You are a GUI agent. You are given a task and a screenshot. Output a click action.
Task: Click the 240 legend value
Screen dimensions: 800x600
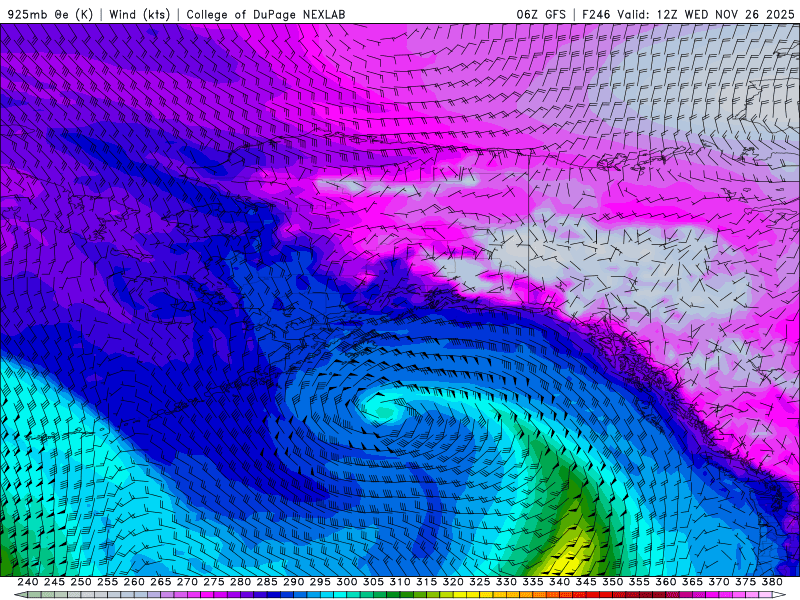point(28,582)
